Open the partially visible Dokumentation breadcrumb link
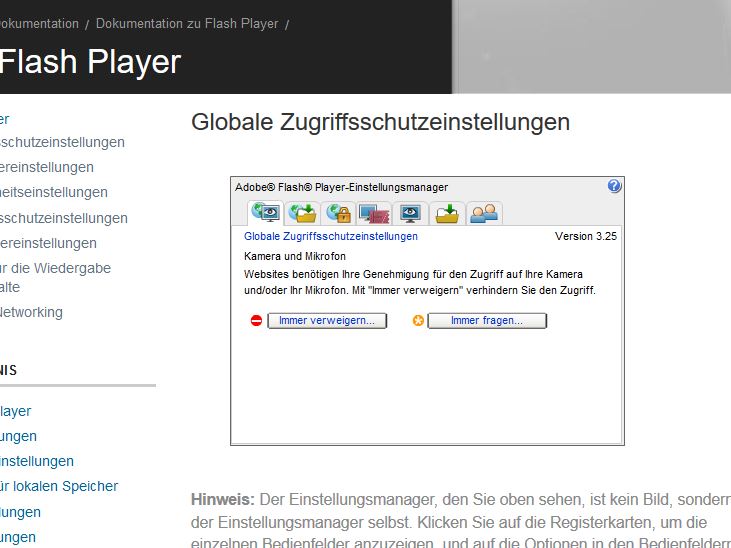This screenshot has height=548, width=731. coord(39,23)
